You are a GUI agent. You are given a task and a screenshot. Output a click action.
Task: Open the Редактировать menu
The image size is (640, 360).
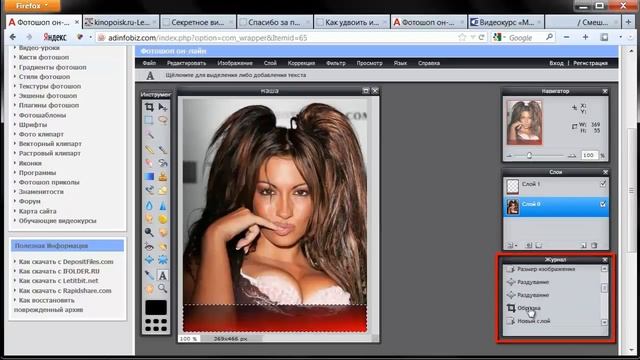[187, 63]
